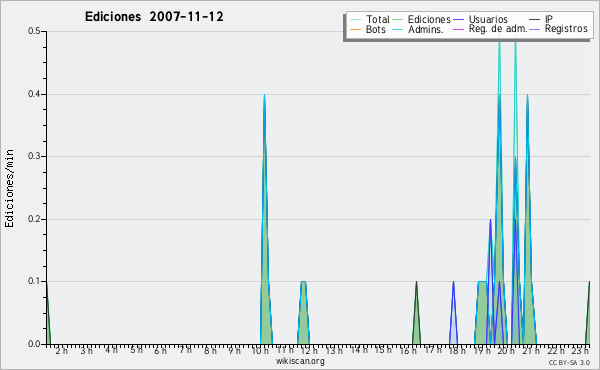Click the Total legend color line
600x370 pixels.
click(355, 20)
